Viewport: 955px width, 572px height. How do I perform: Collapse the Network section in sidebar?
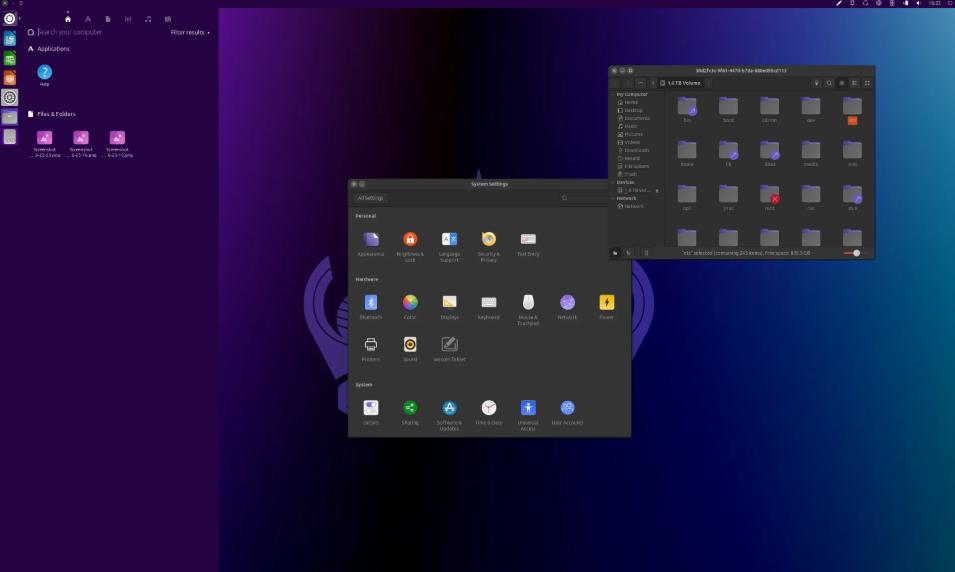[613, 198]
